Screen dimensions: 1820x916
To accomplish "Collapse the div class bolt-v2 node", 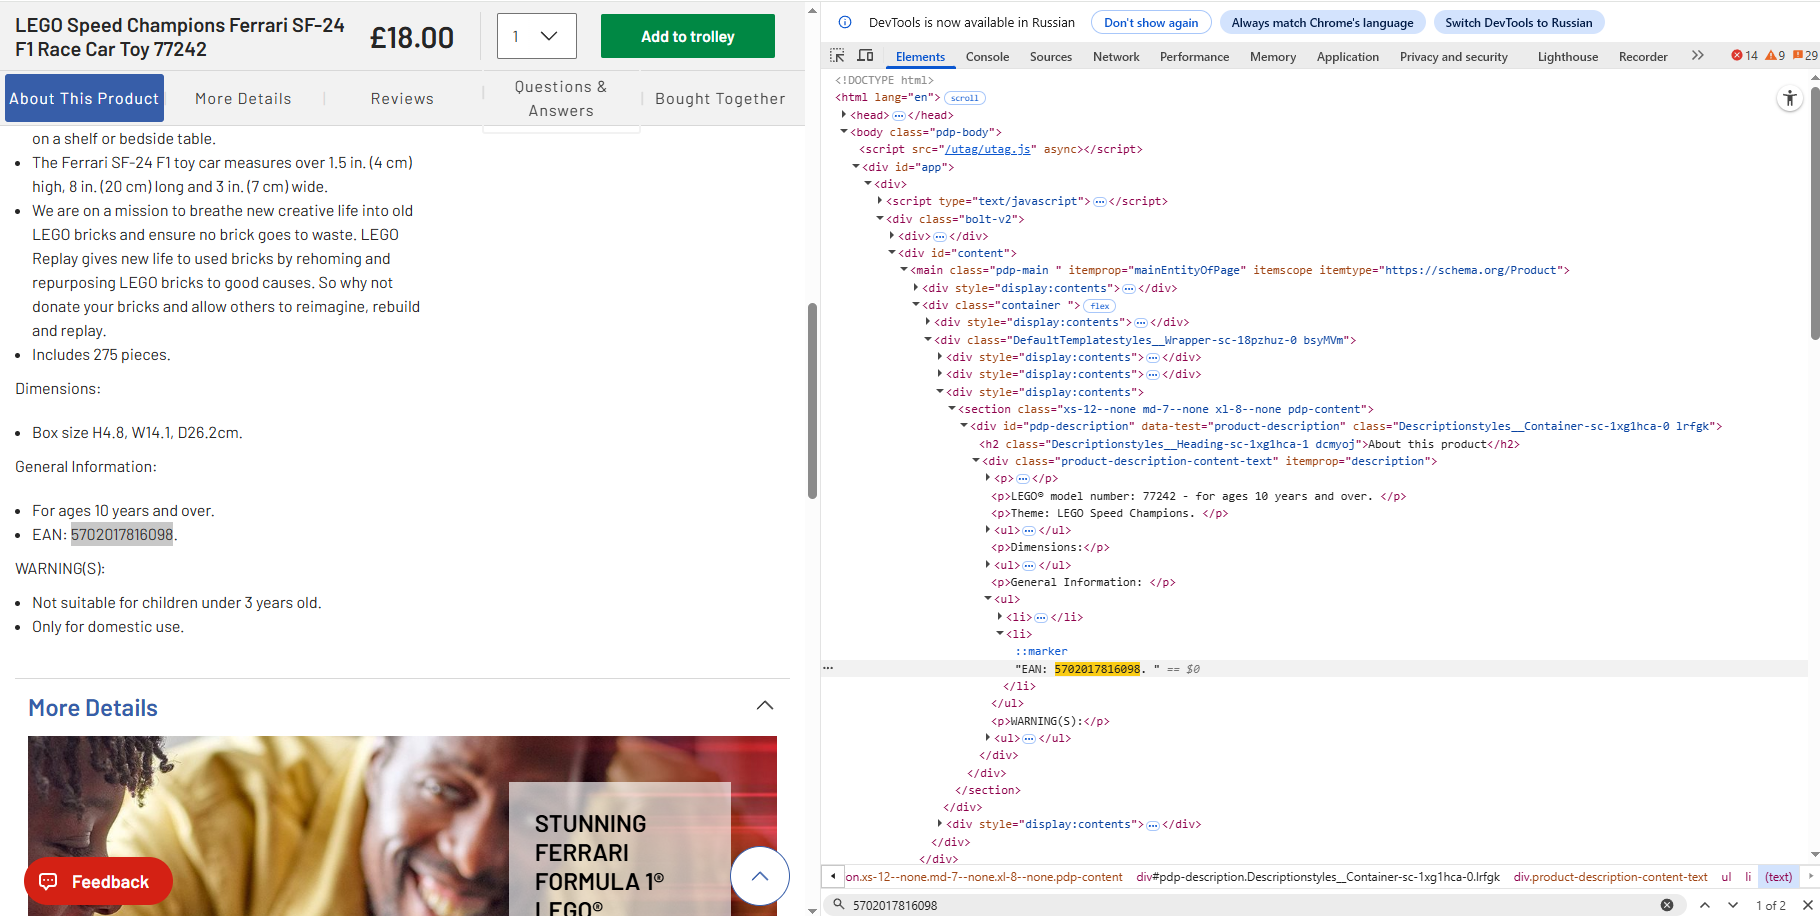I will 880,219.
